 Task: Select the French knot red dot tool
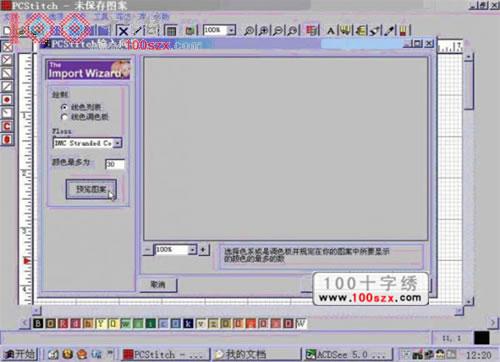[7, 100]
